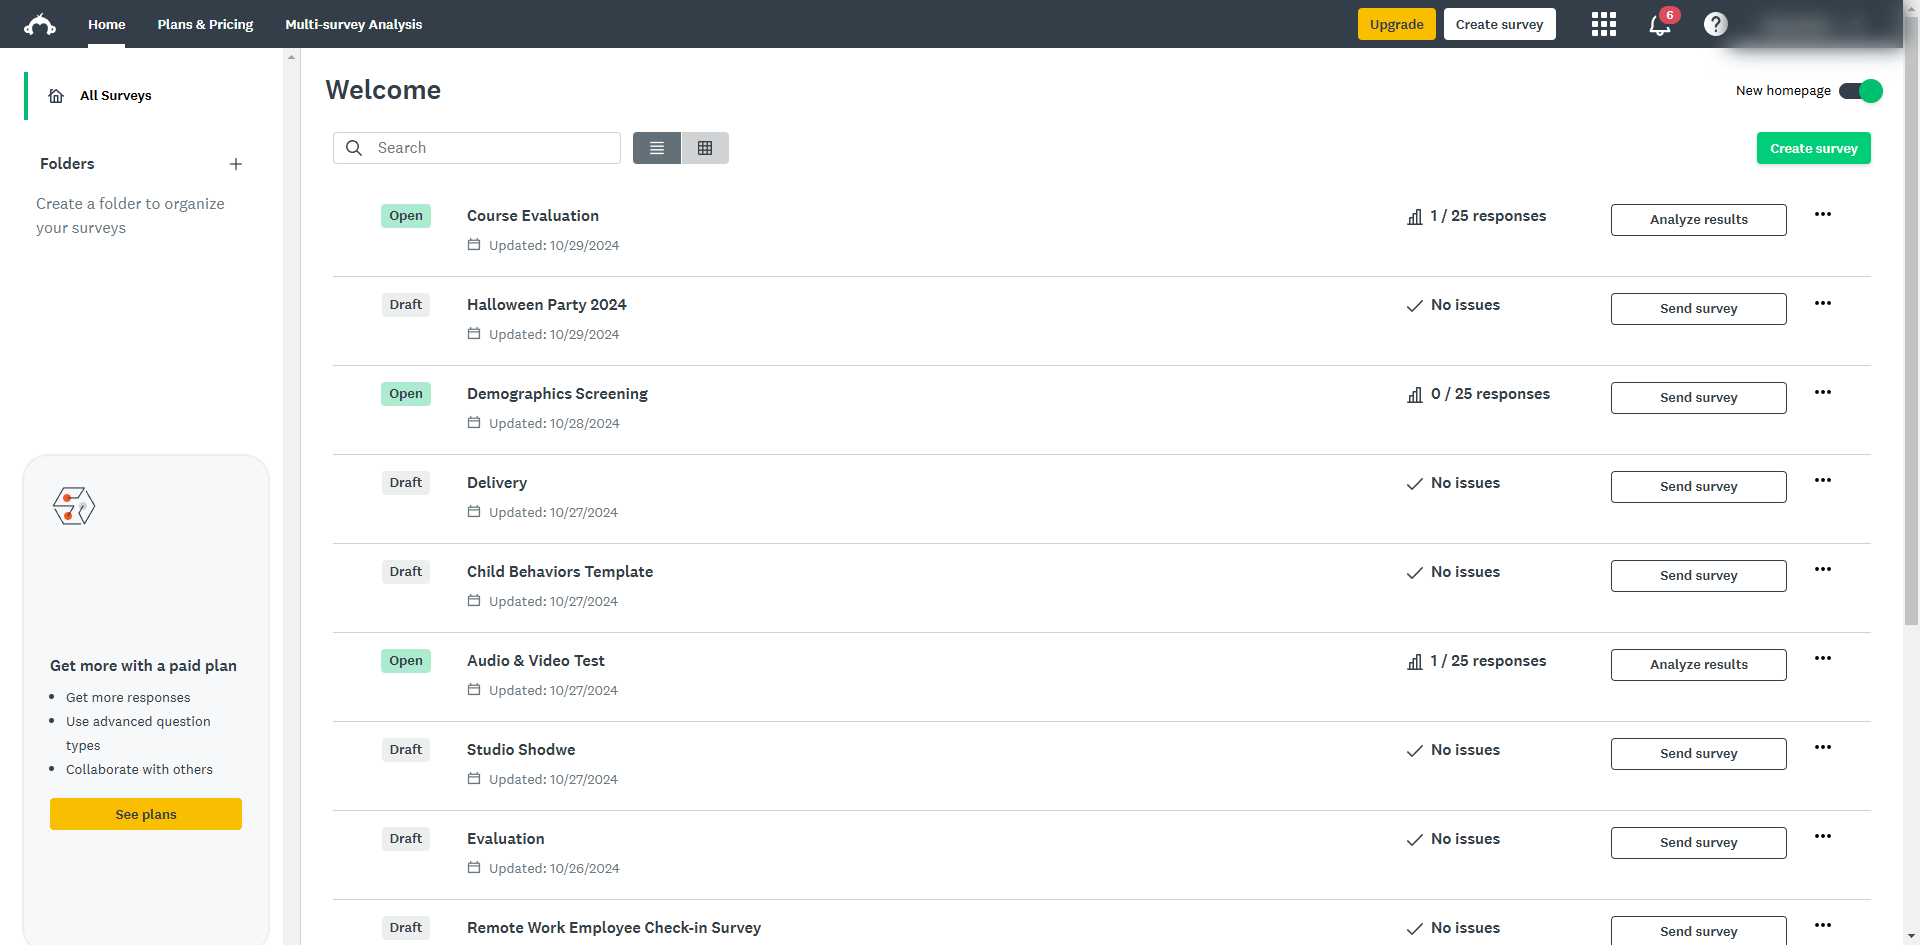Open the Halloween Party 2024 survey title
Viewport: 1920px width, 945px height.
click(547, 305)
